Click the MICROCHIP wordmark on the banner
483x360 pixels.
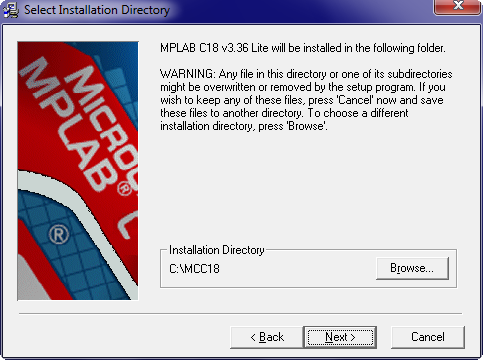[x=105, y=123]
